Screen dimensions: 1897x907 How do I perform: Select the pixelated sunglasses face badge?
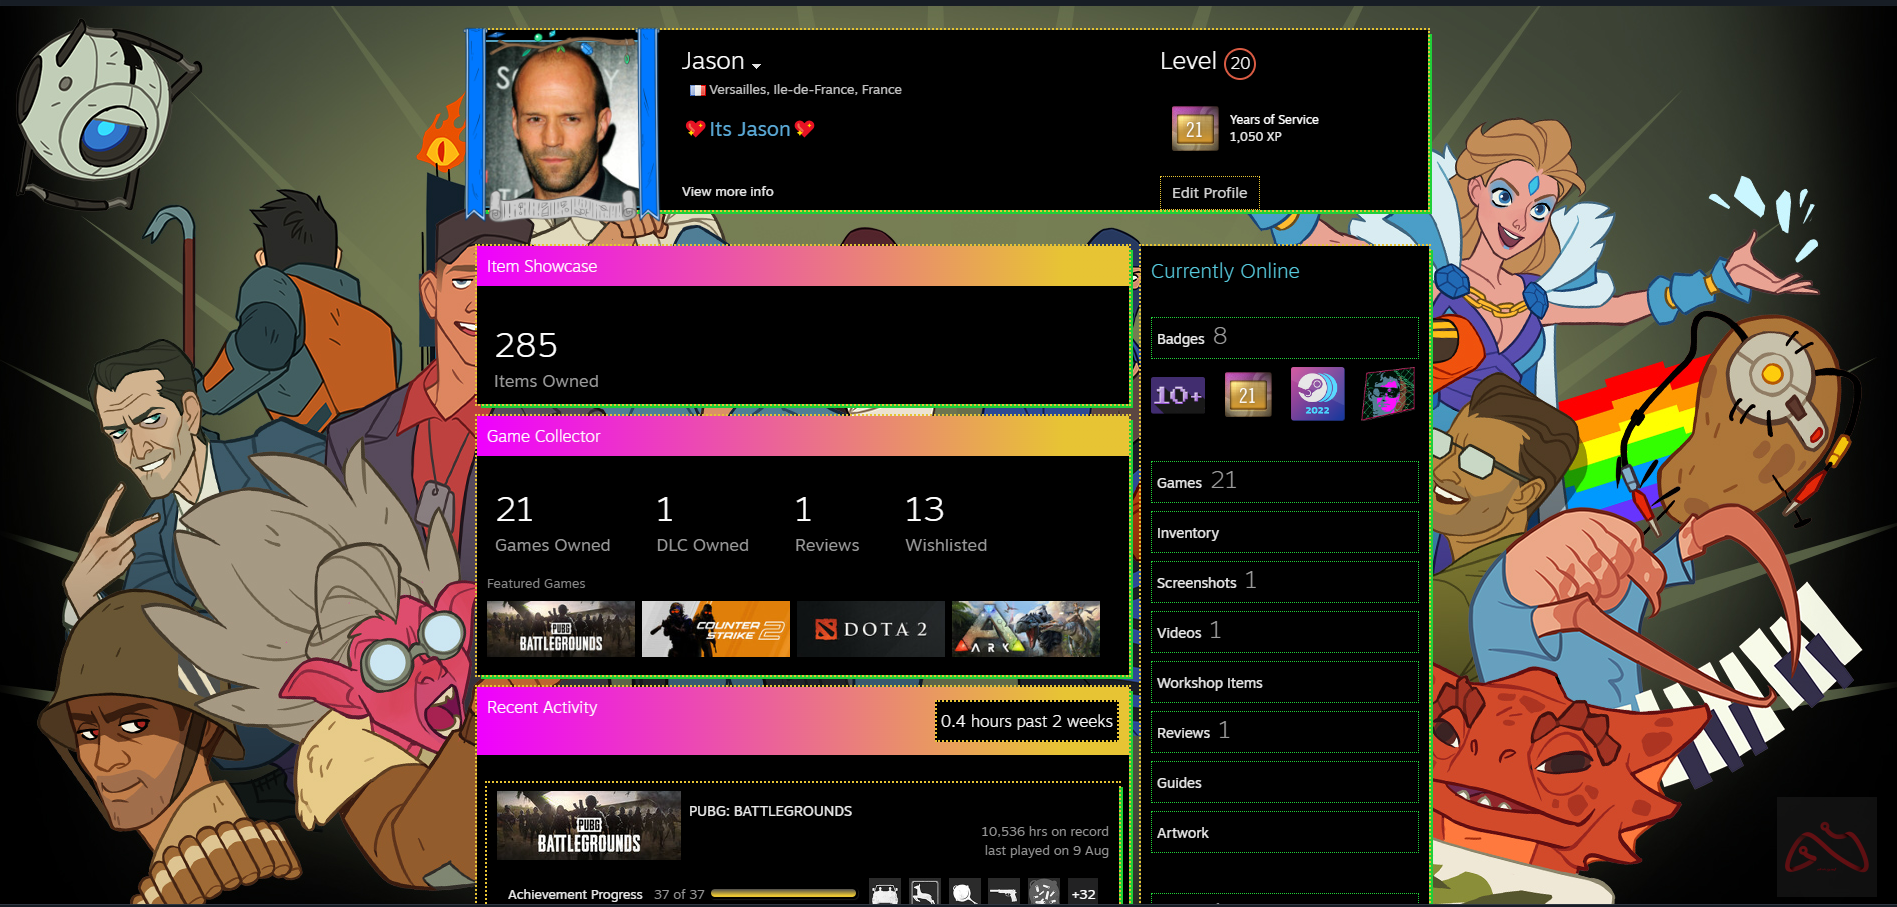tap(1389, 394)
